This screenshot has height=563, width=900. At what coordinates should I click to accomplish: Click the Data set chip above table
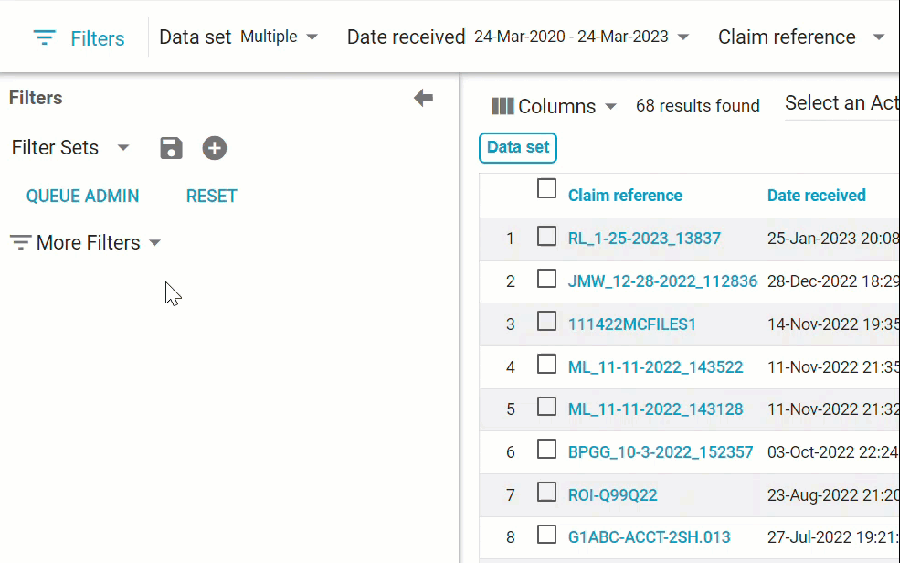click(x=518, y=148)
